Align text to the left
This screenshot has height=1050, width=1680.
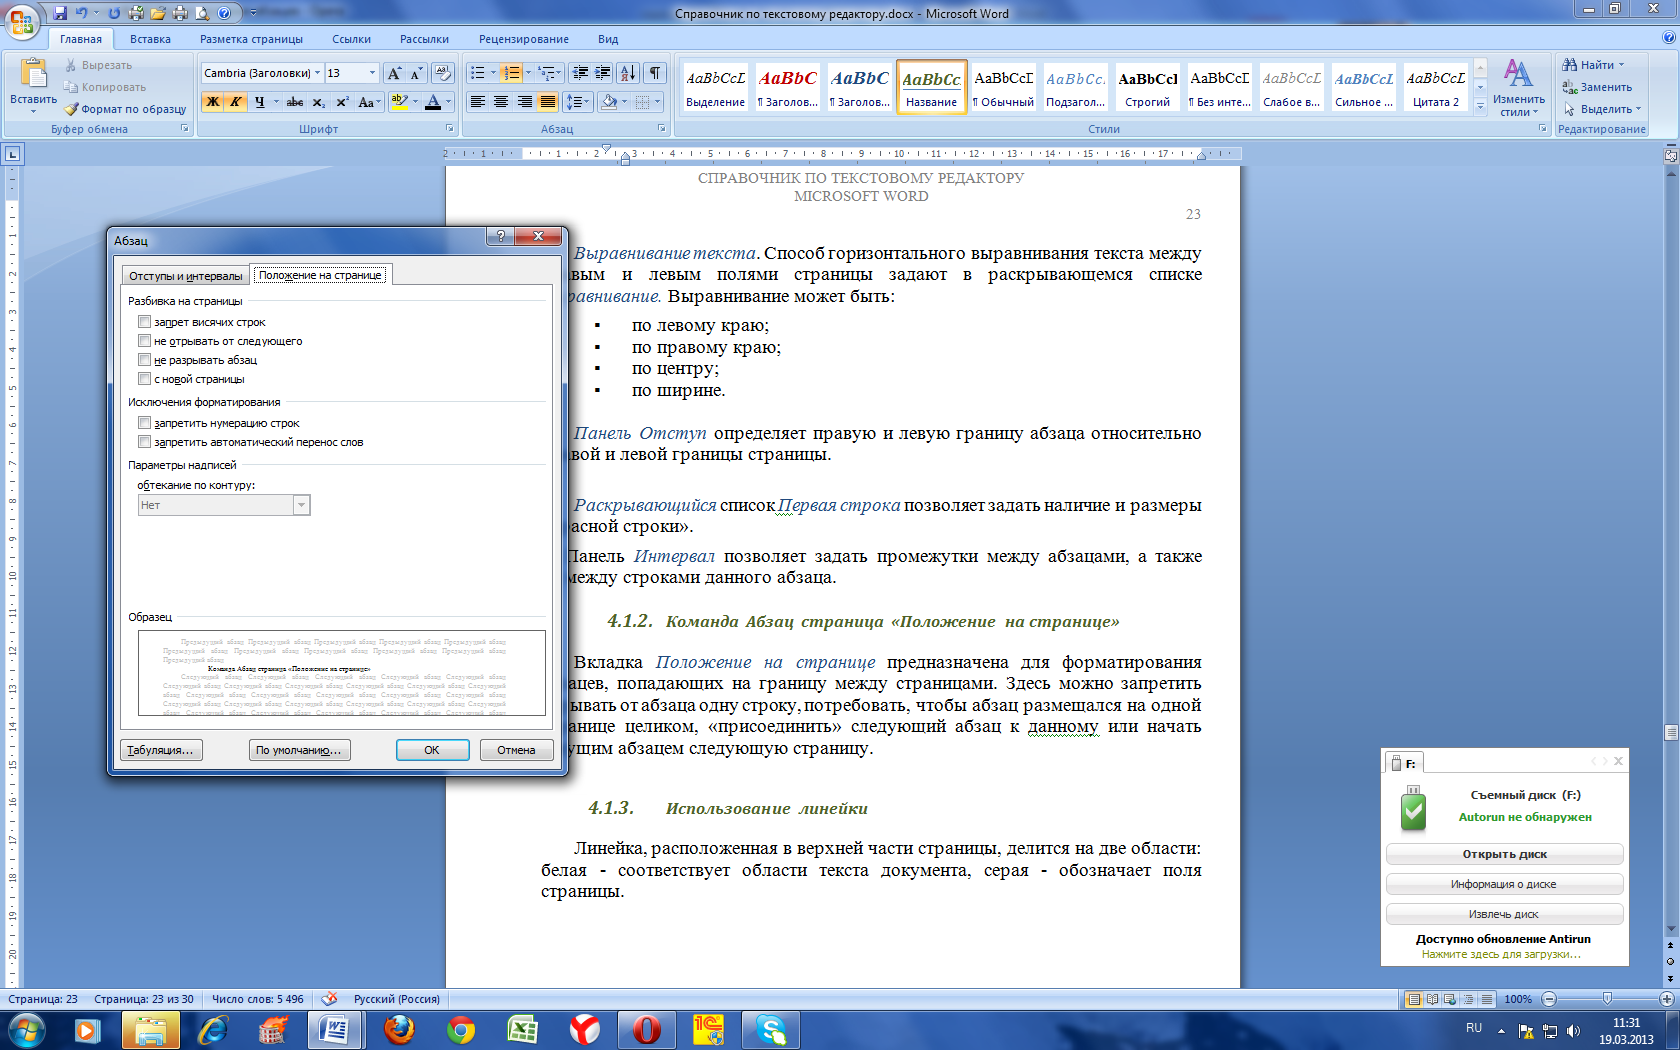tap(478, 102)
